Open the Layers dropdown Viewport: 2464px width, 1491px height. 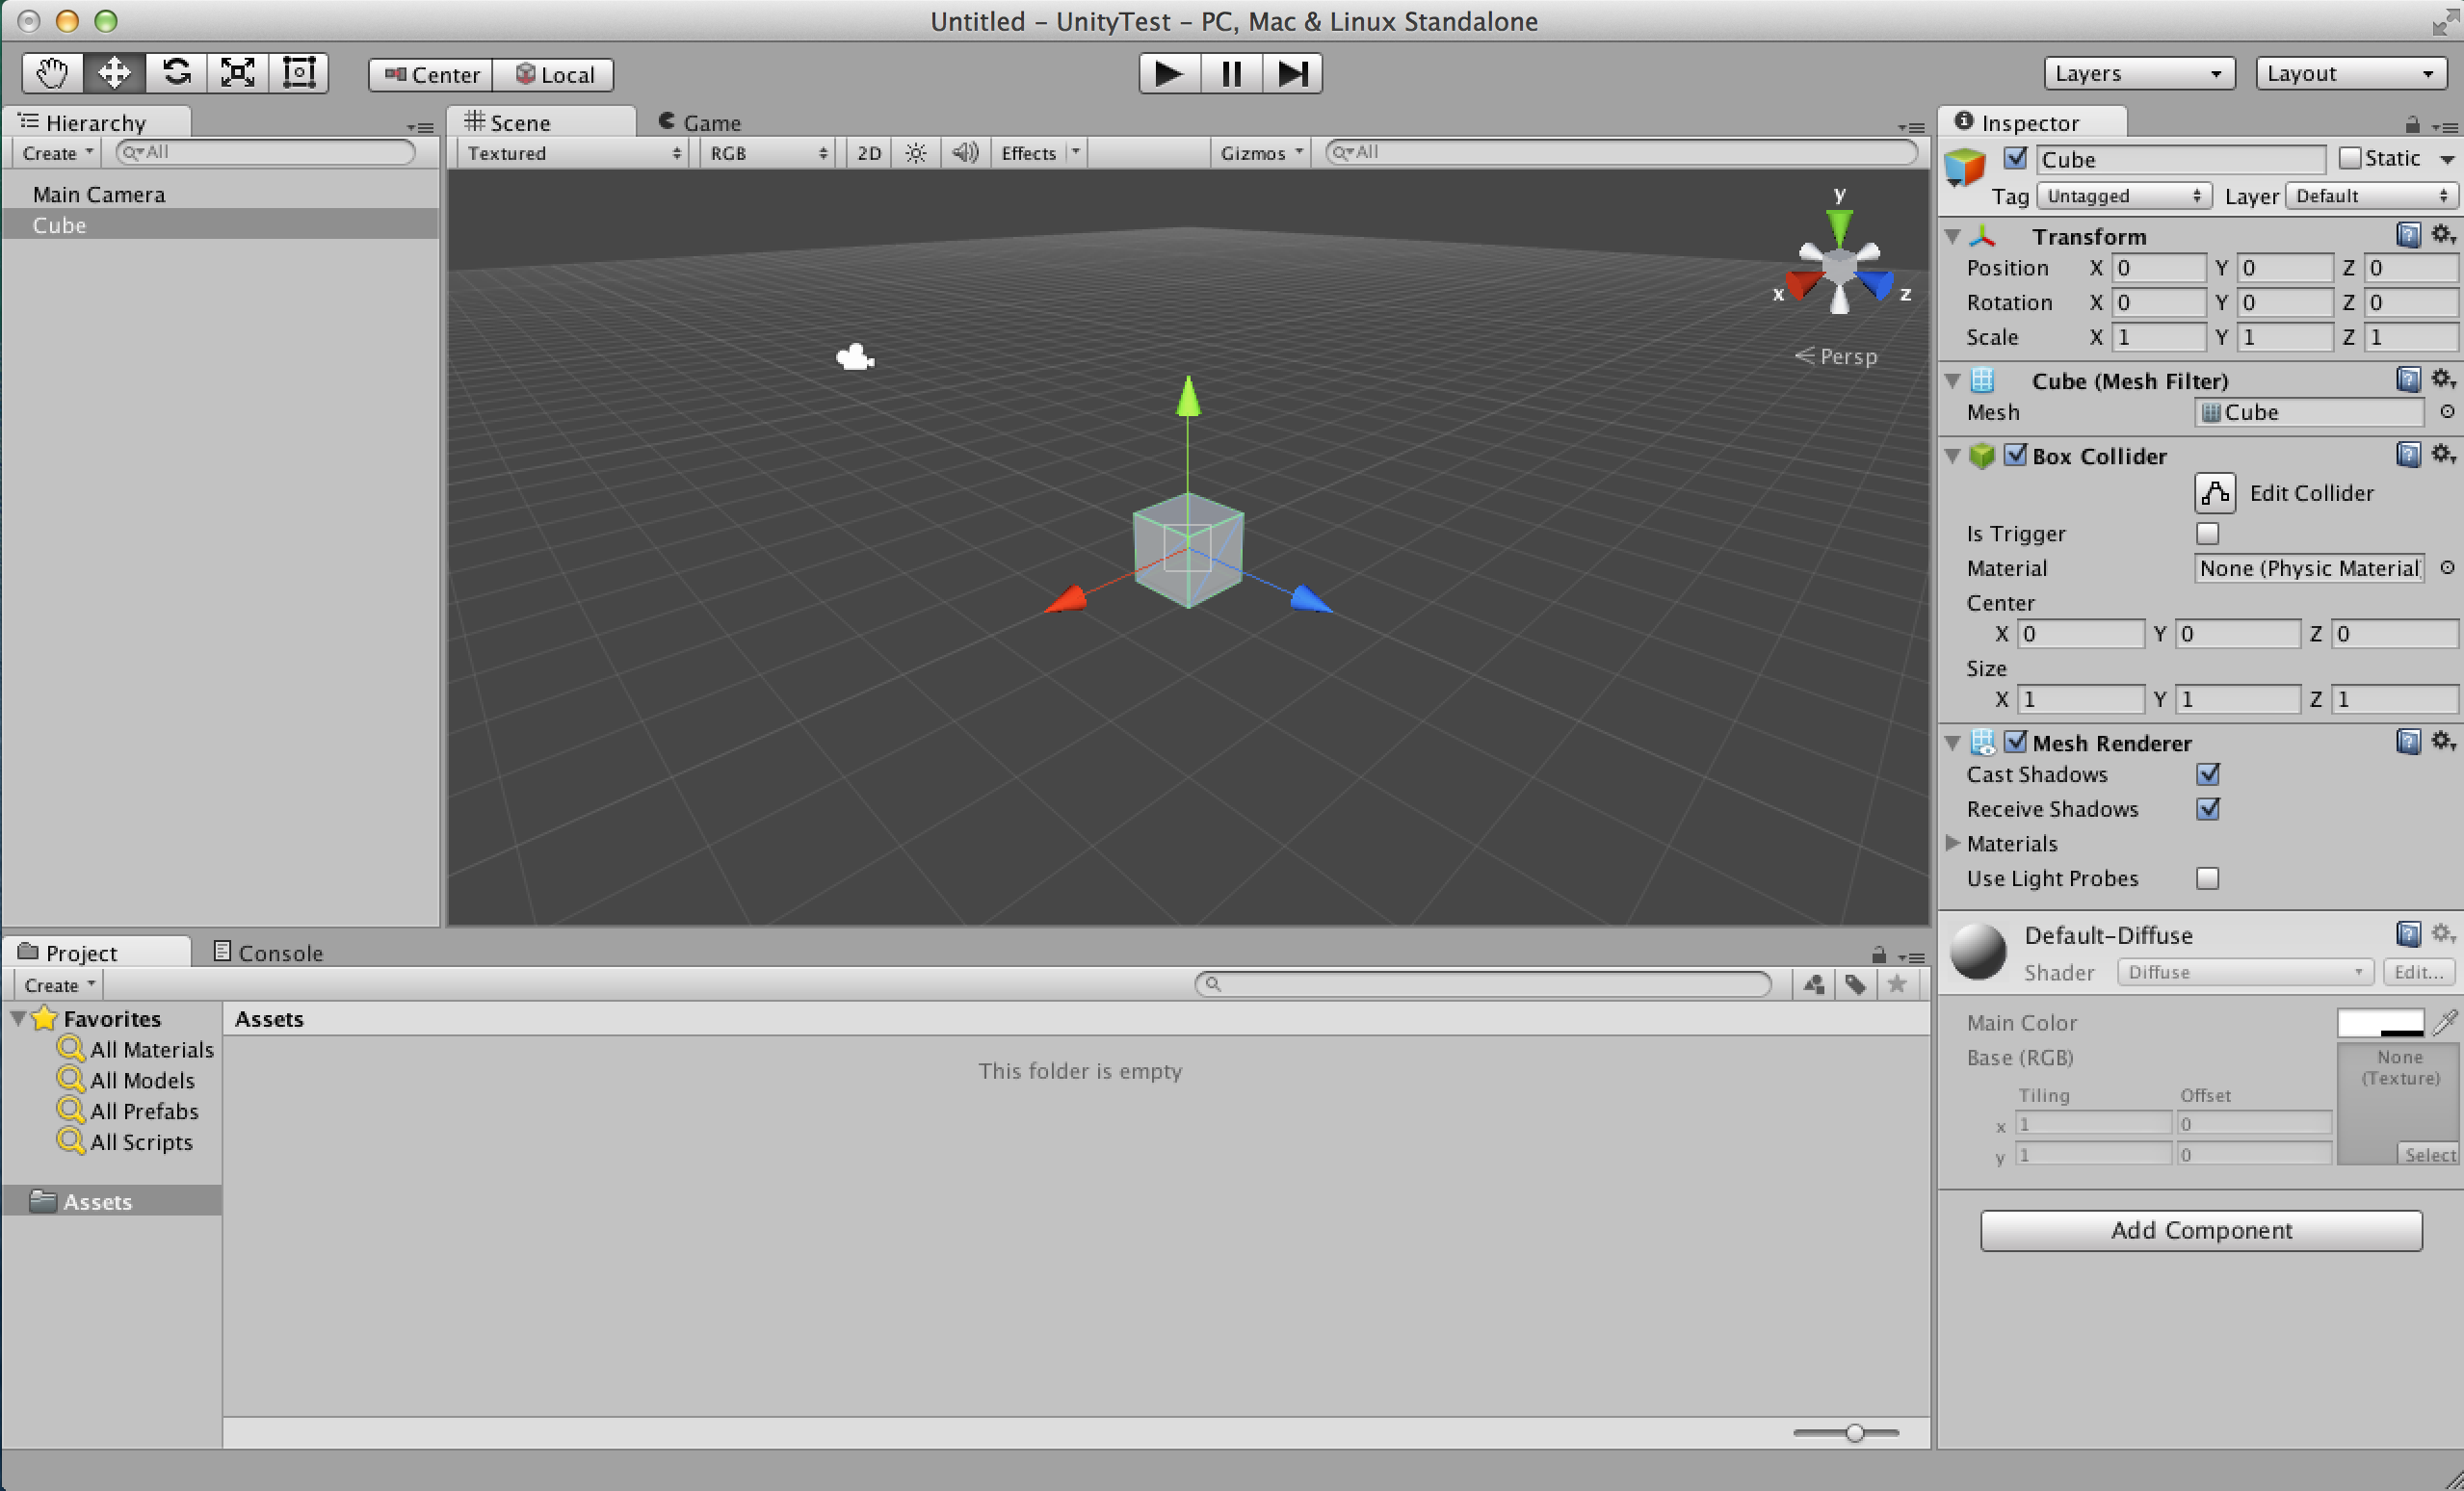[x=2138, y=73]
